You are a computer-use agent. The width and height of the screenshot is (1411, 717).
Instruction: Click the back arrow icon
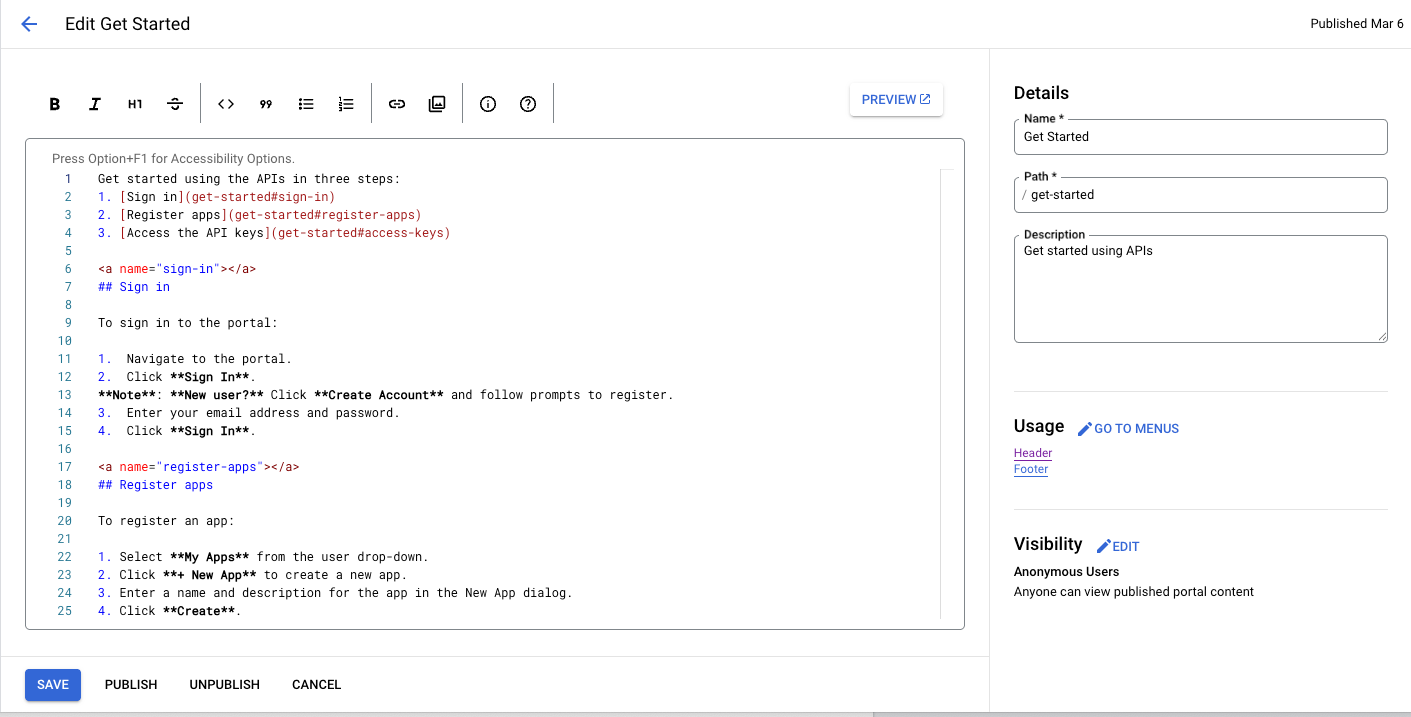[x=29, y=24]
